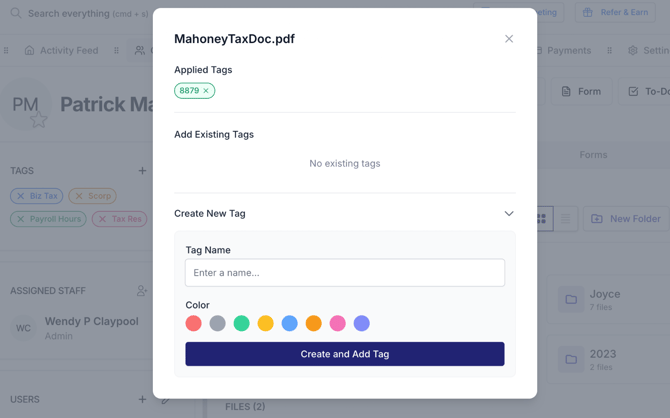This screenshot has height=418, width=670.
Task: Pick the yellow tag color
Action: 266,324
